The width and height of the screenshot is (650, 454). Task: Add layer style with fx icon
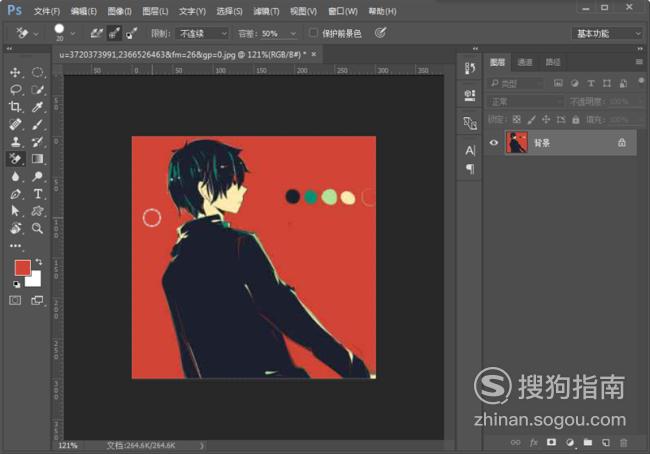click(x=534, y=442)
